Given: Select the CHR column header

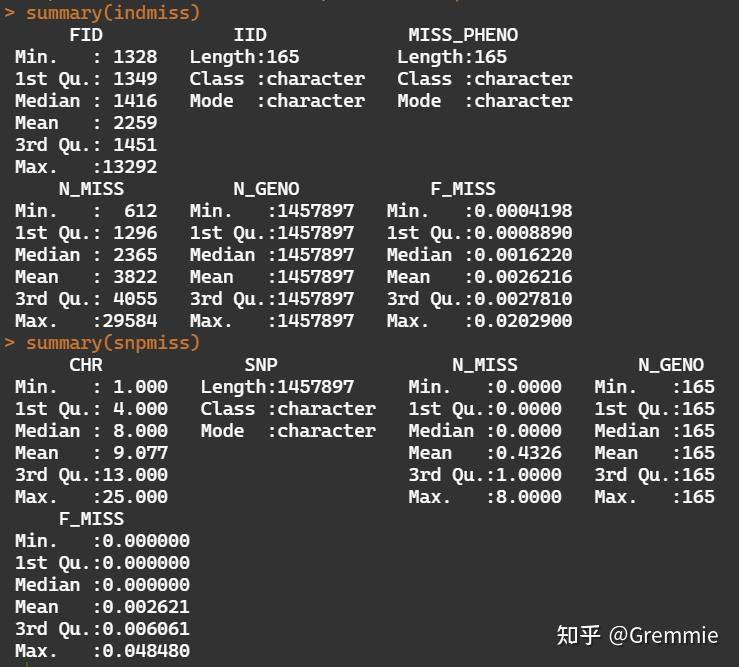Looking at the screenshot, I should coord(86,365).
